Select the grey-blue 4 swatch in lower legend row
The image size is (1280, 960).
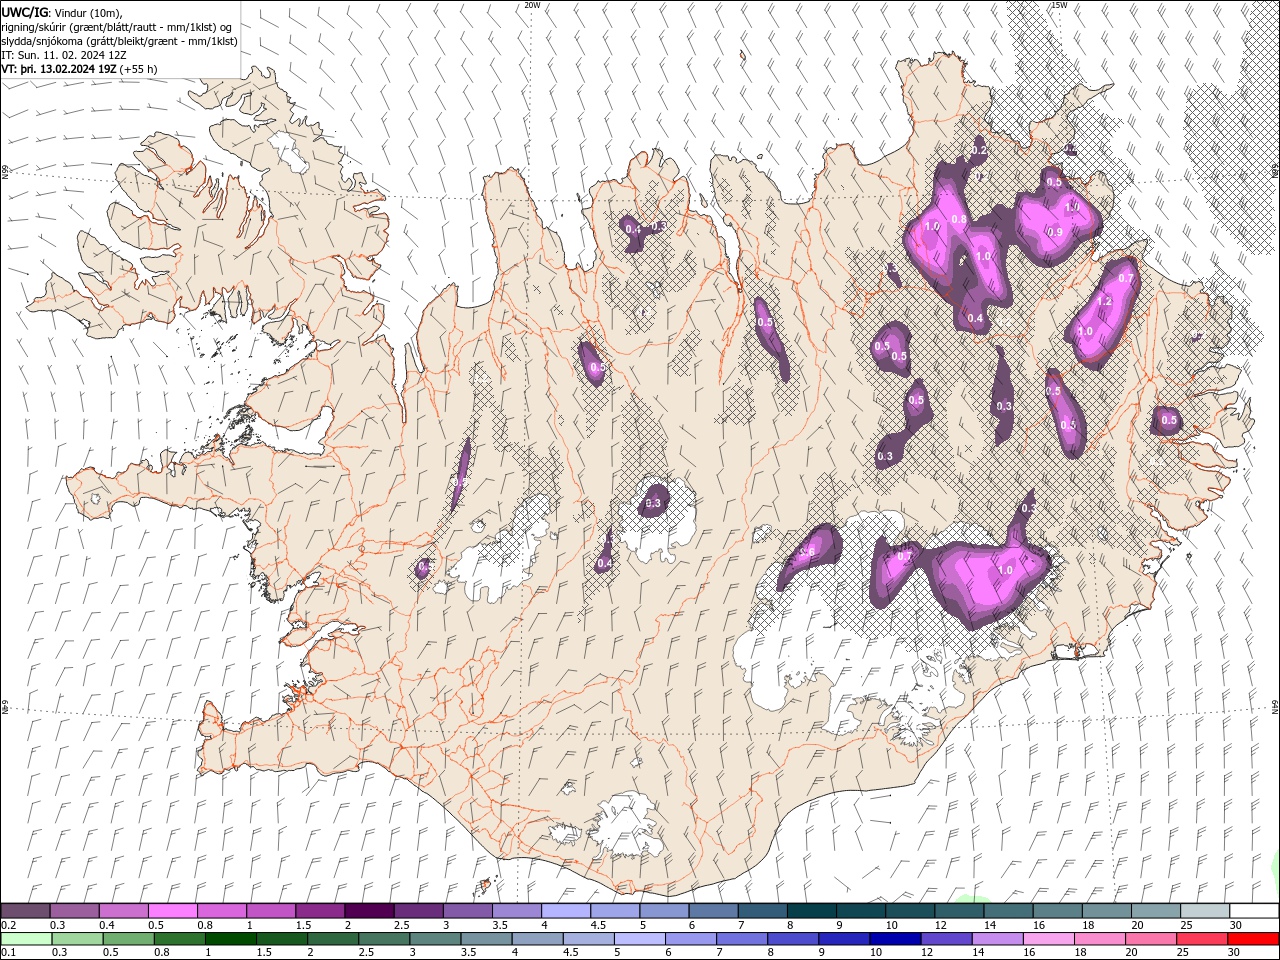click(x=538, y=939)
